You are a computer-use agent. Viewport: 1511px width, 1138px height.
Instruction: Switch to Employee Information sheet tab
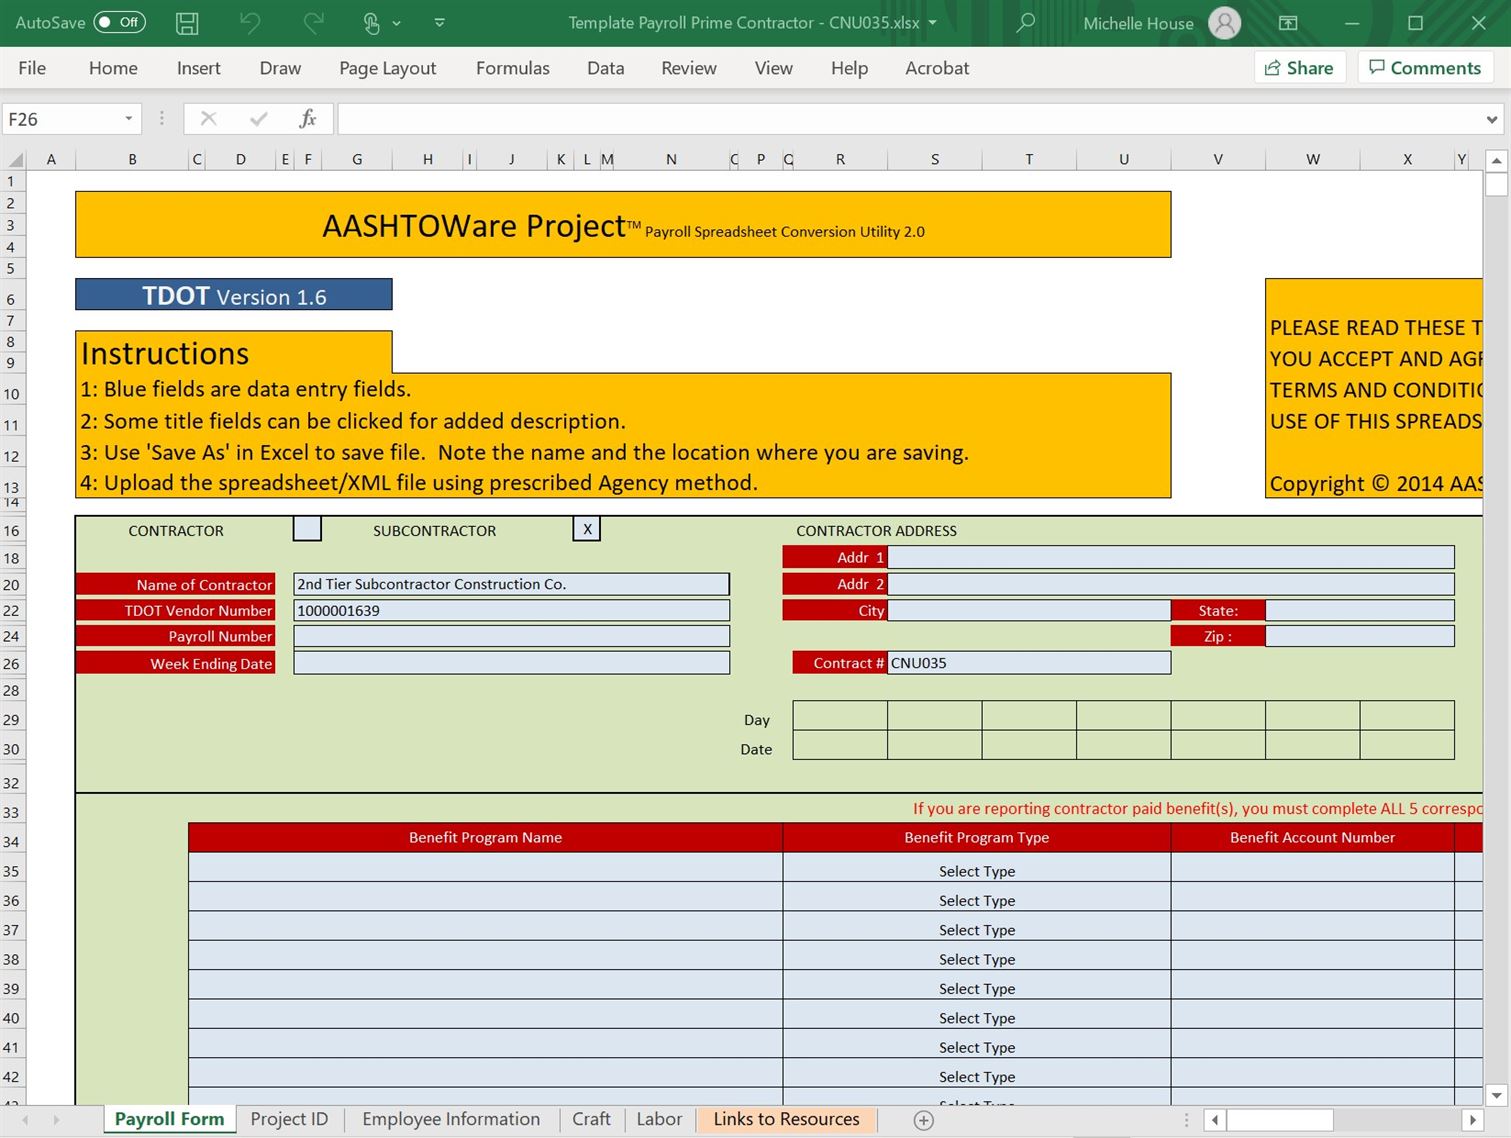coord(451,1119)
